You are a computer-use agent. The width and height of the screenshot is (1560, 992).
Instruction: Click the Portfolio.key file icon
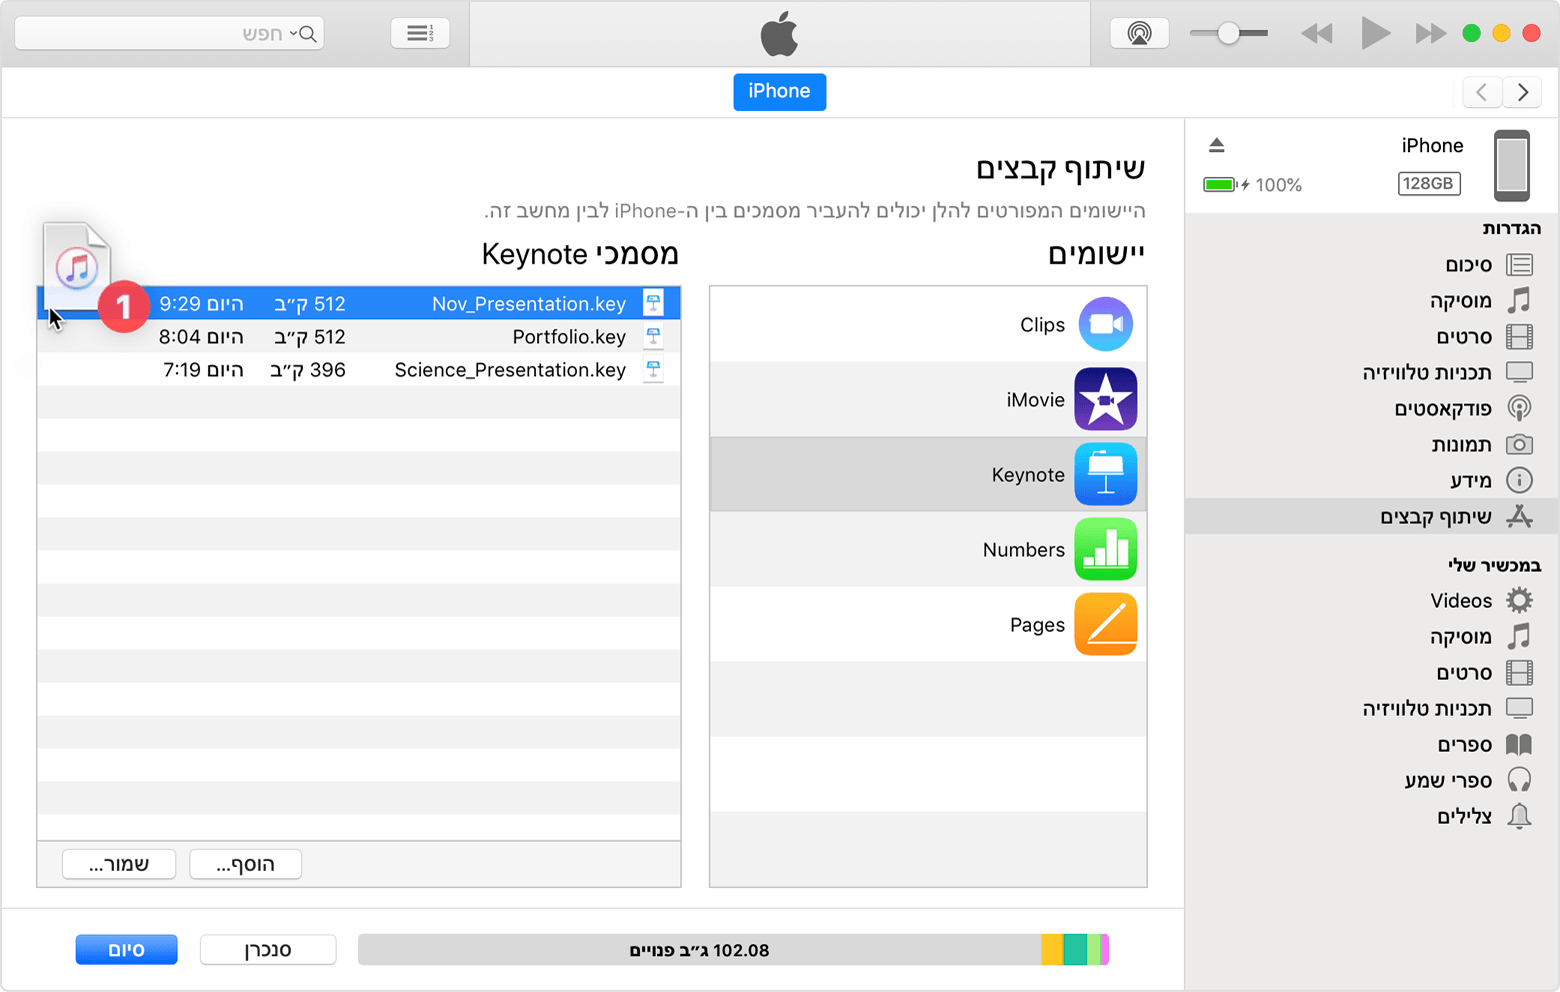click(x=653, y=336)
